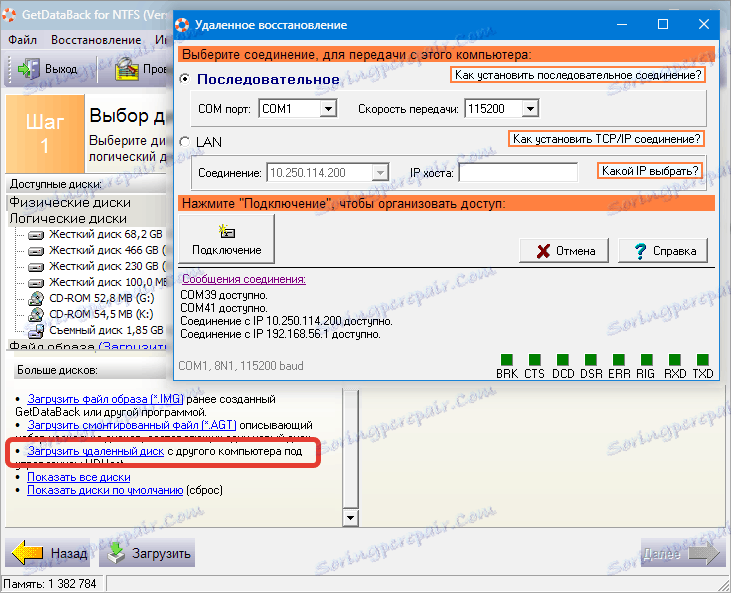Click COM41 доступно message line
The image size is (731, 593).
click(224, 308)
